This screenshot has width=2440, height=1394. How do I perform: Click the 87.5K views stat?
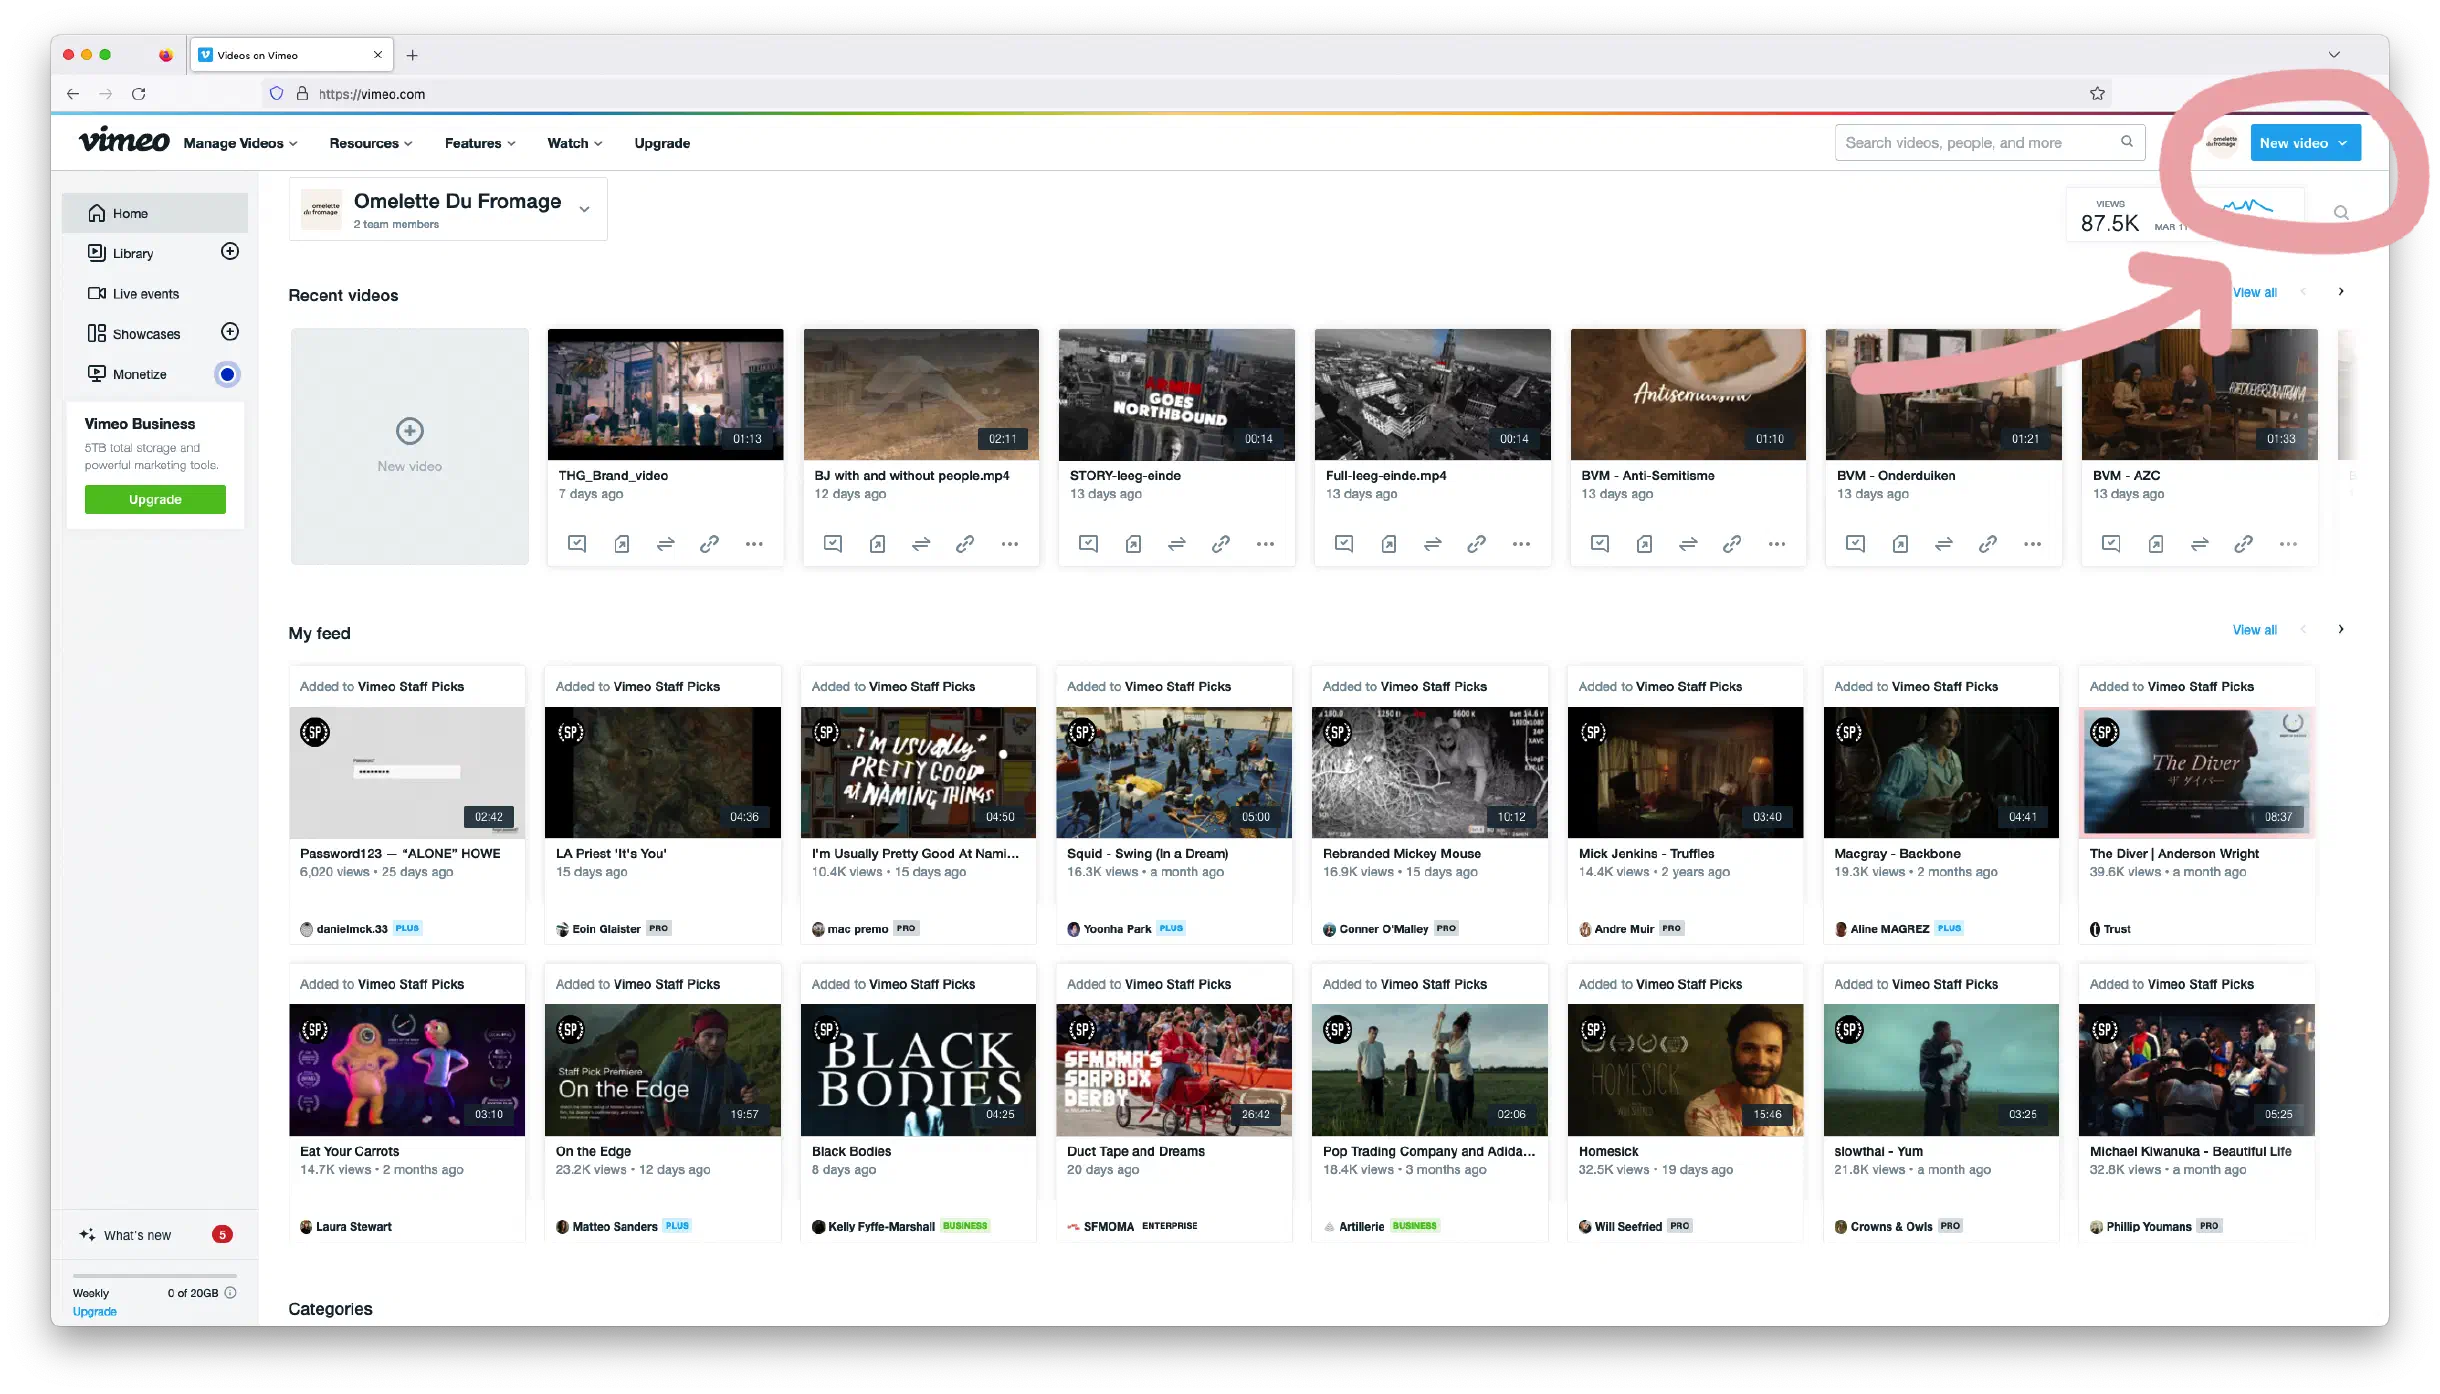[x=2110, y=216]
